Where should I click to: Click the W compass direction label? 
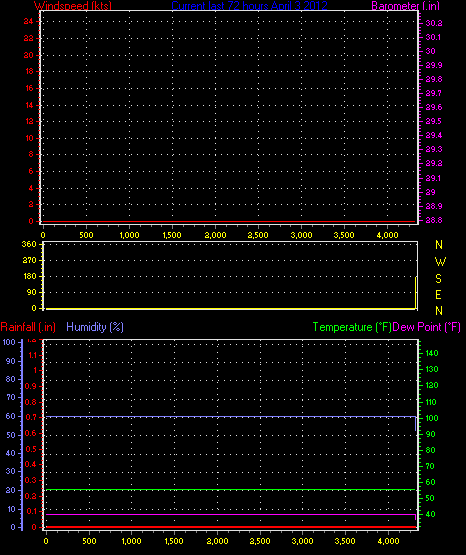click(x=440, y=262)
